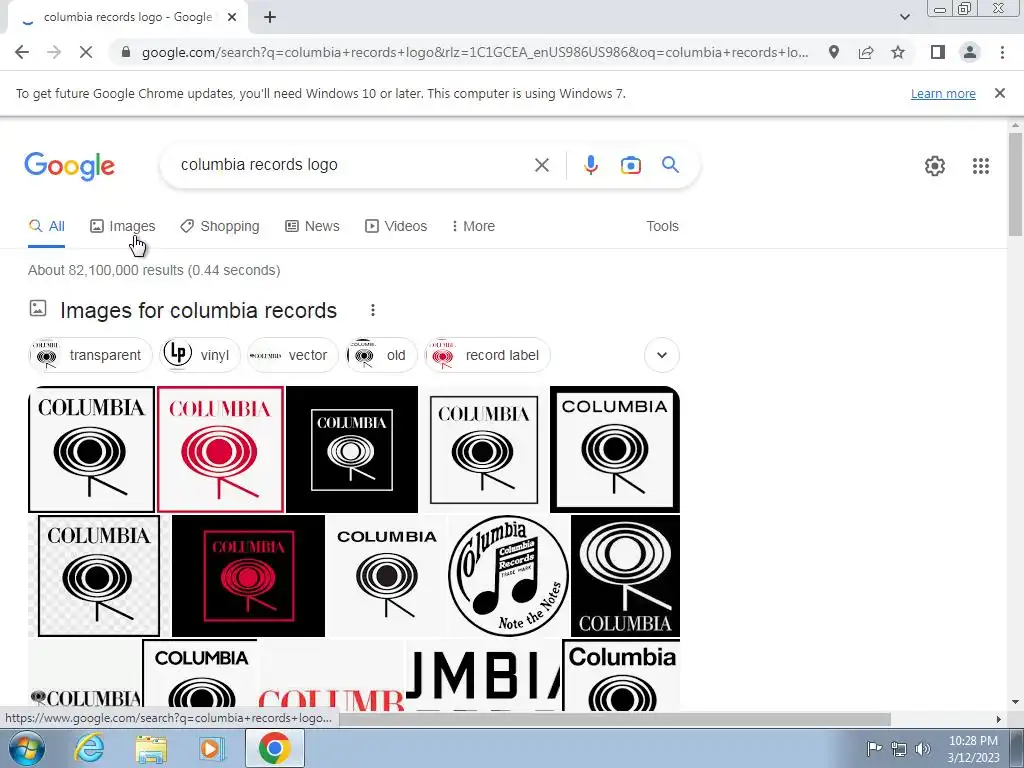Open Google settings gear
This screenshot has height=768, width=1024.
coord(935,166)
